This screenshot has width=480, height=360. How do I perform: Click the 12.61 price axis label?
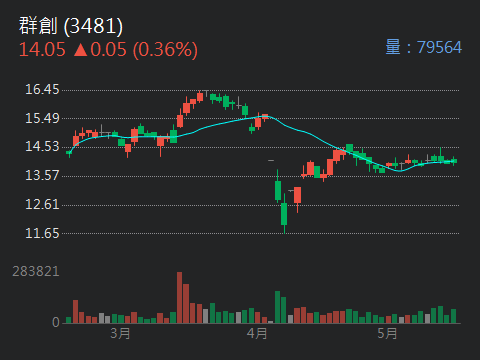coord(42,204)
